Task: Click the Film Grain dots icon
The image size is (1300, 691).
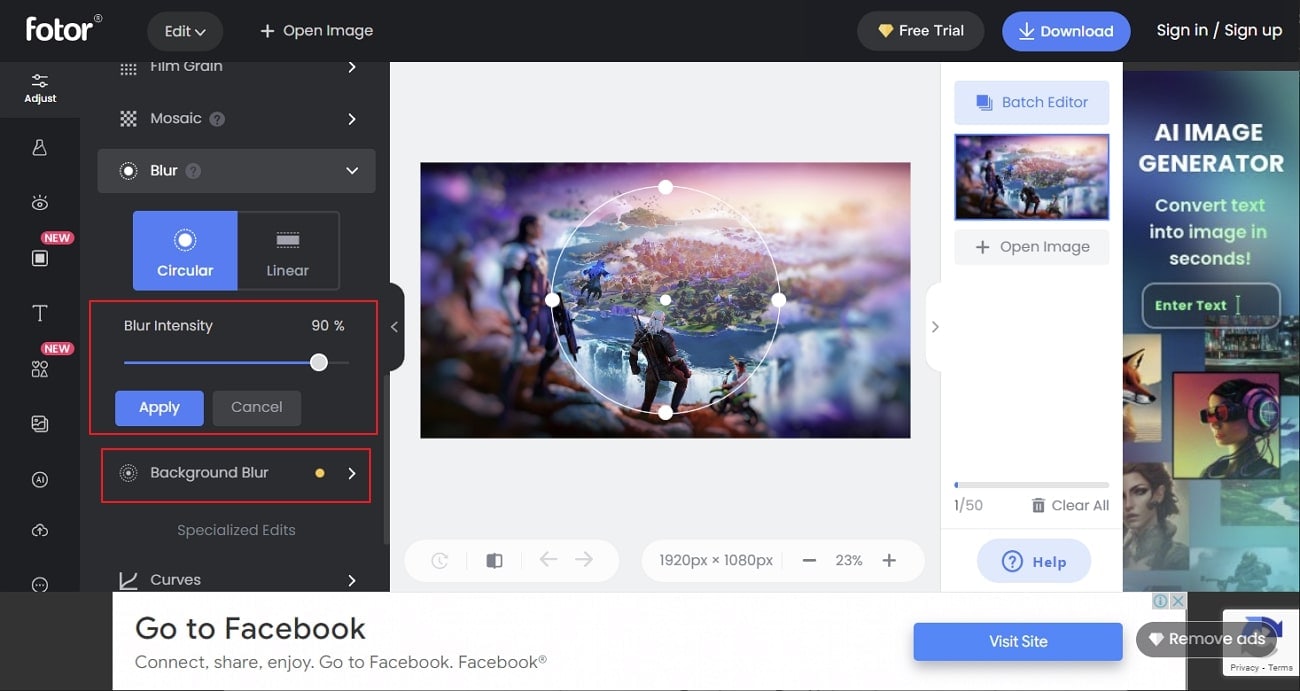Action: tap(128, 68)
